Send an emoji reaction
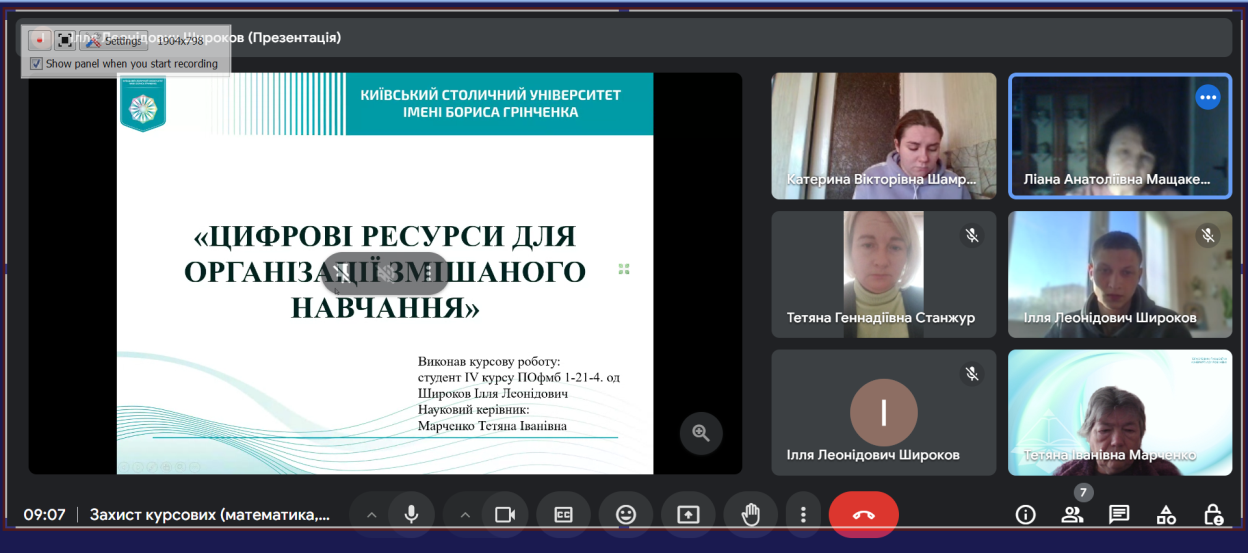The width and height of the screenshot is (1248, 553). (x=626, y=514)
